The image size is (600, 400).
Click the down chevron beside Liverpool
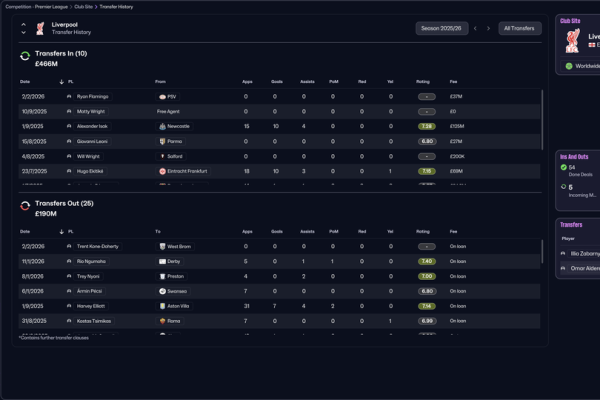(x=25, y=33)
